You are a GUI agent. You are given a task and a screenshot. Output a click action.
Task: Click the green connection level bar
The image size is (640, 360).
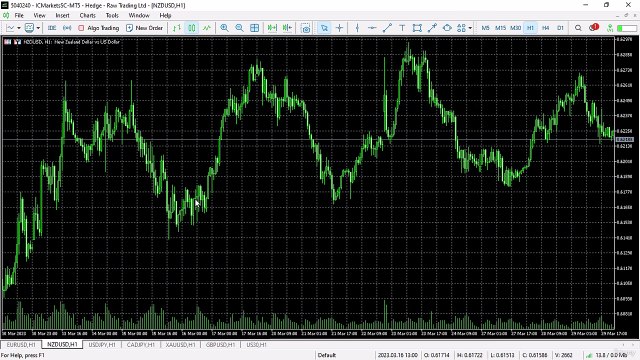pyautogui.click(x=626, y=28)
